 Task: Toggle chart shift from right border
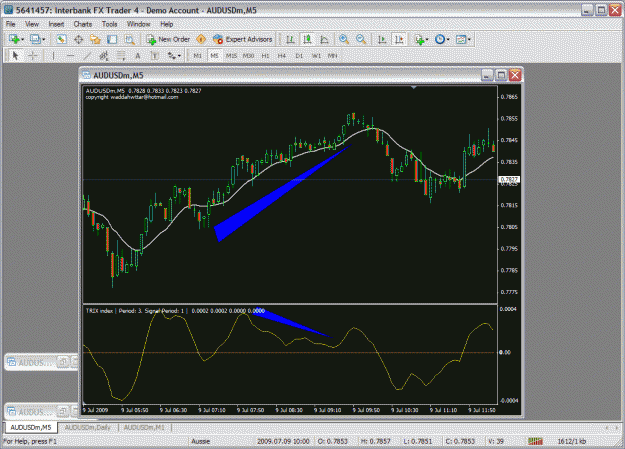click(399, 39)
